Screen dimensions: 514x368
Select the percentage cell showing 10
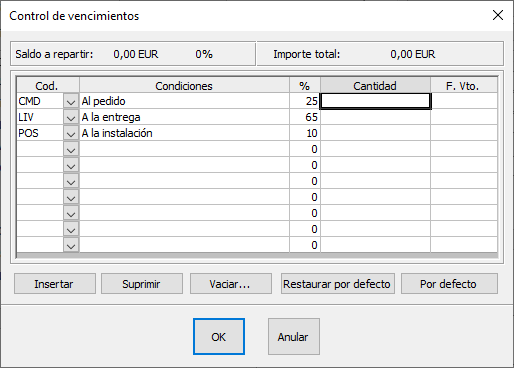pyautogui.click(x=305, y=133)
